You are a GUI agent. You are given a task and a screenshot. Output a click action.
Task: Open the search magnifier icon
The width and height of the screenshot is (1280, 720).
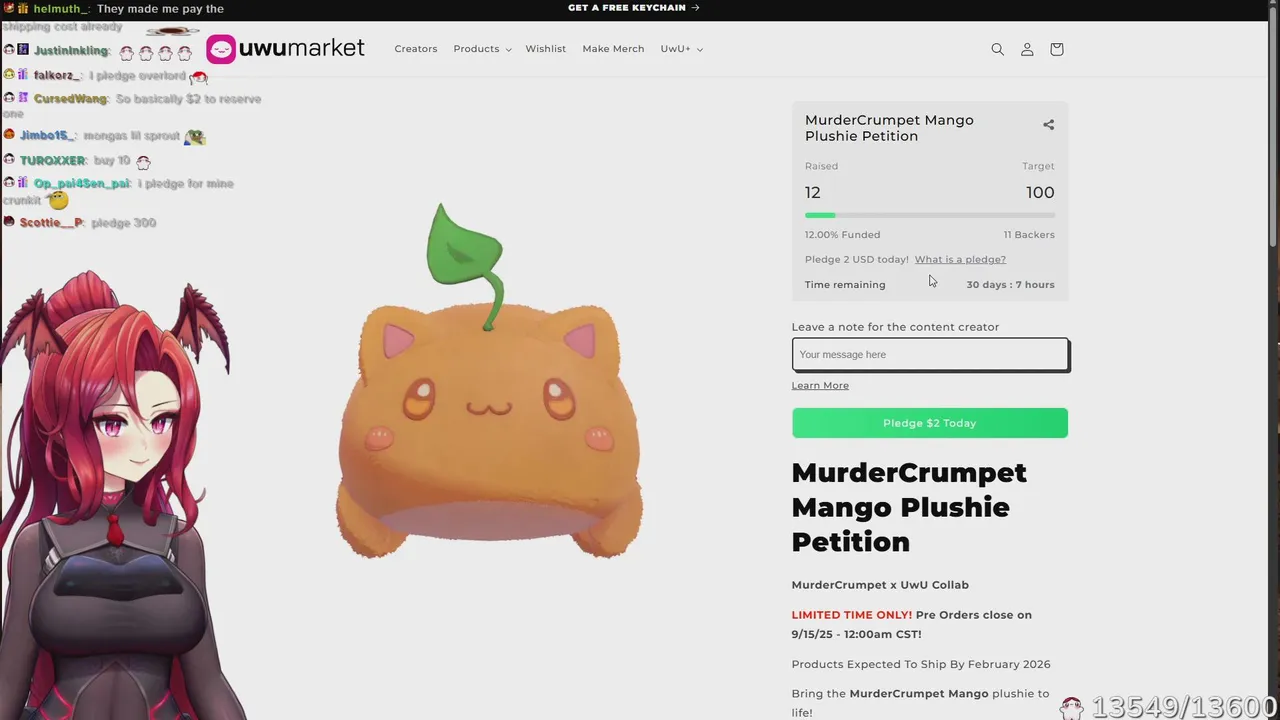[997, 49]
